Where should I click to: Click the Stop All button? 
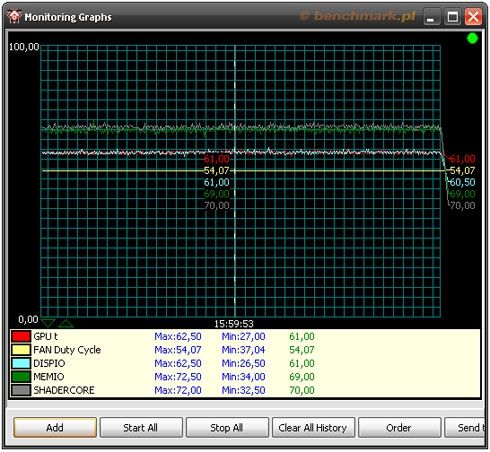[x=227, y=427]
